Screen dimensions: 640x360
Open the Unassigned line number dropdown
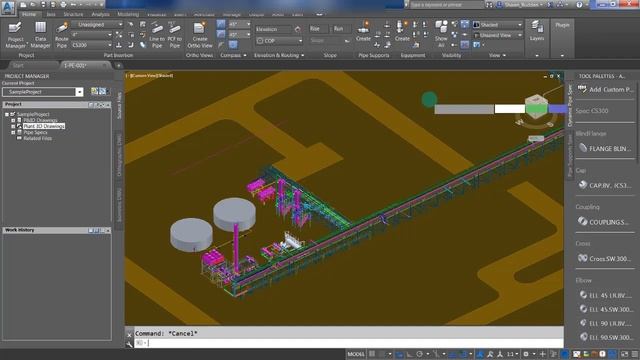(97, 24)
